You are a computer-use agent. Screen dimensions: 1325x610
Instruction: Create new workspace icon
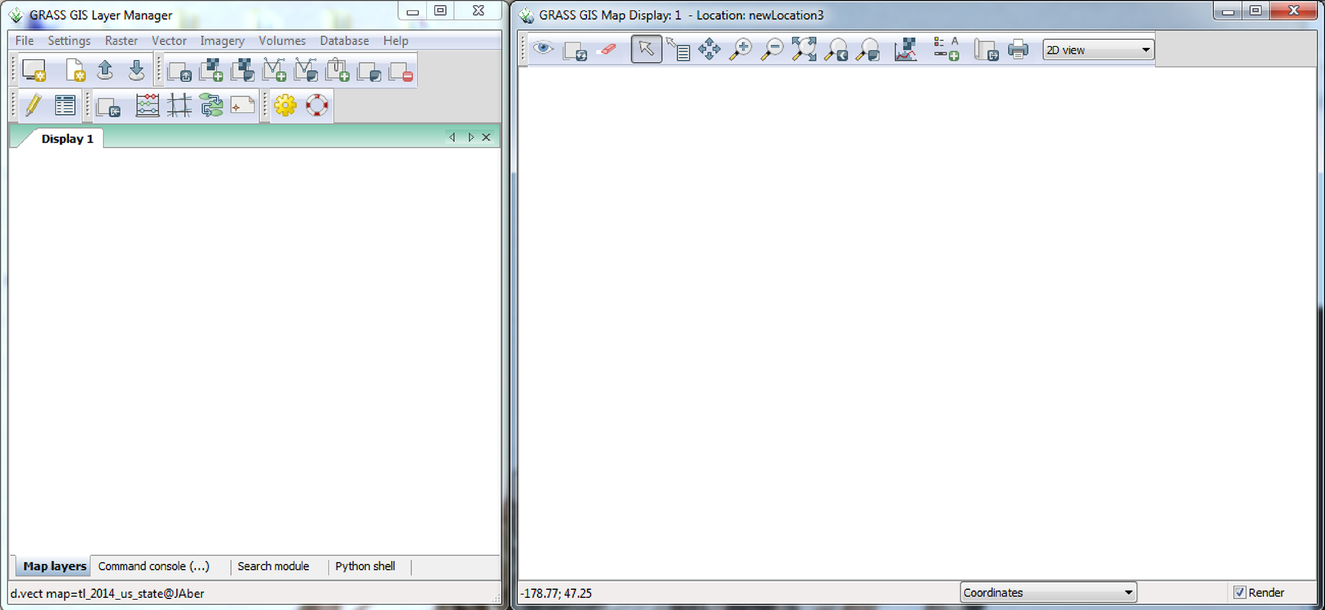coord(76,70)
